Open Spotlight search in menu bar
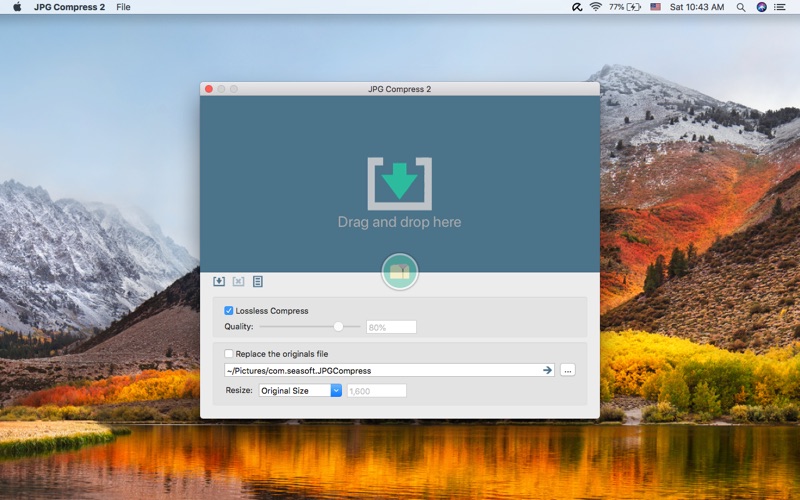Screen dimensions: 800x500 coord(741,7)
